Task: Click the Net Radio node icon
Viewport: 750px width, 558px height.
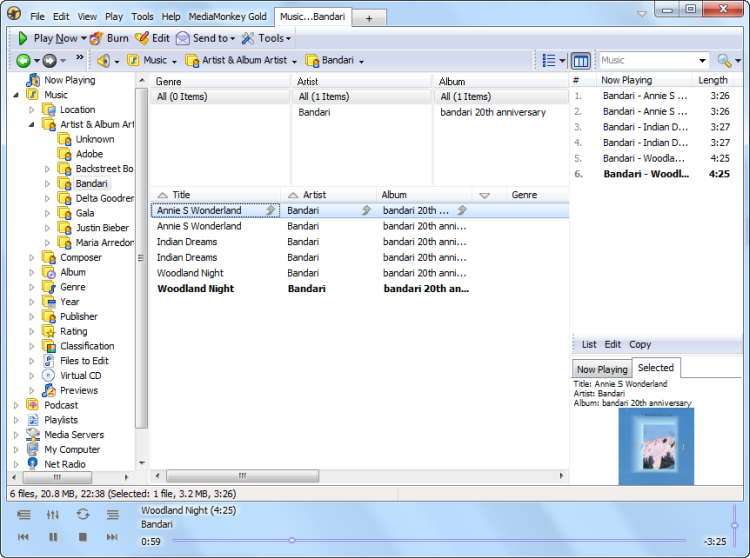Action: (33, 464)
